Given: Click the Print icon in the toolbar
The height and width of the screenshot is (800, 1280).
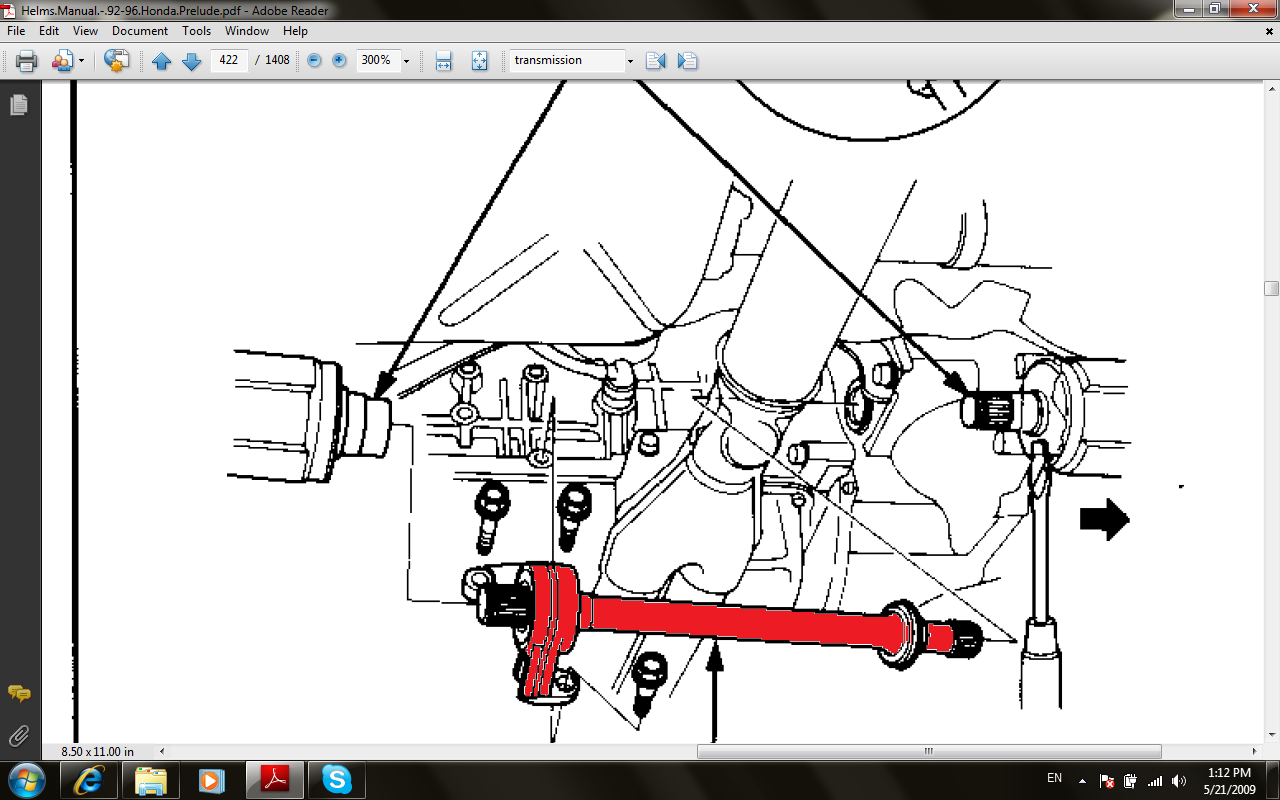Looking at the screenshot, I should (x=27, y=61).
